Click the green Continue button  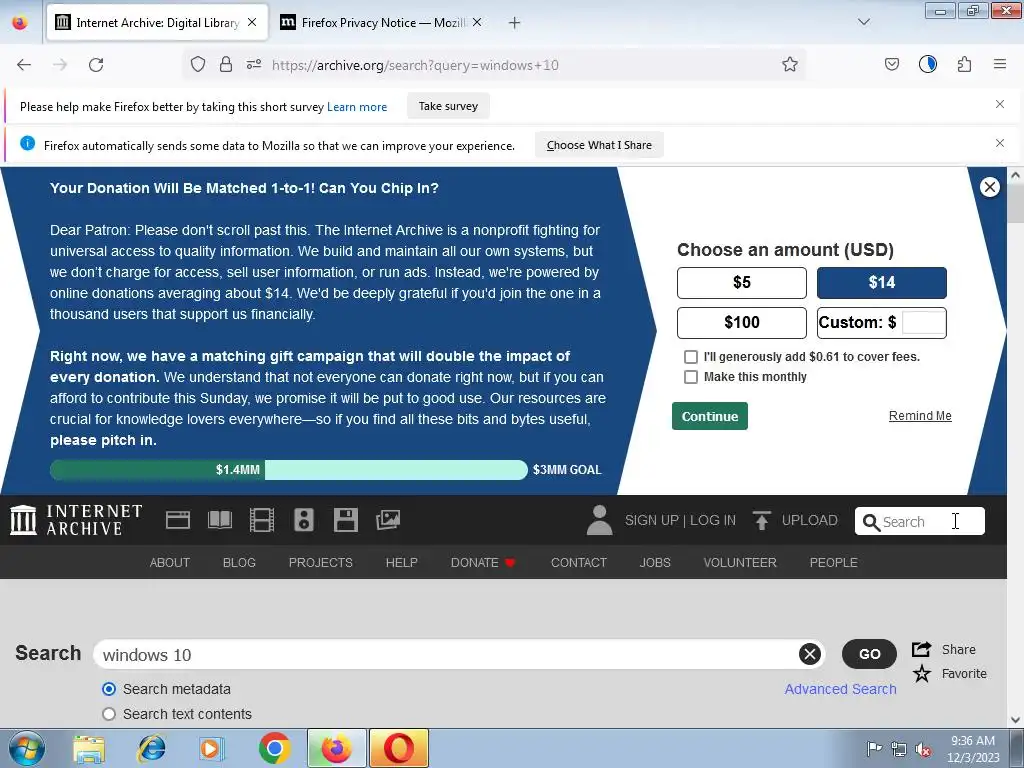[710, 416]
